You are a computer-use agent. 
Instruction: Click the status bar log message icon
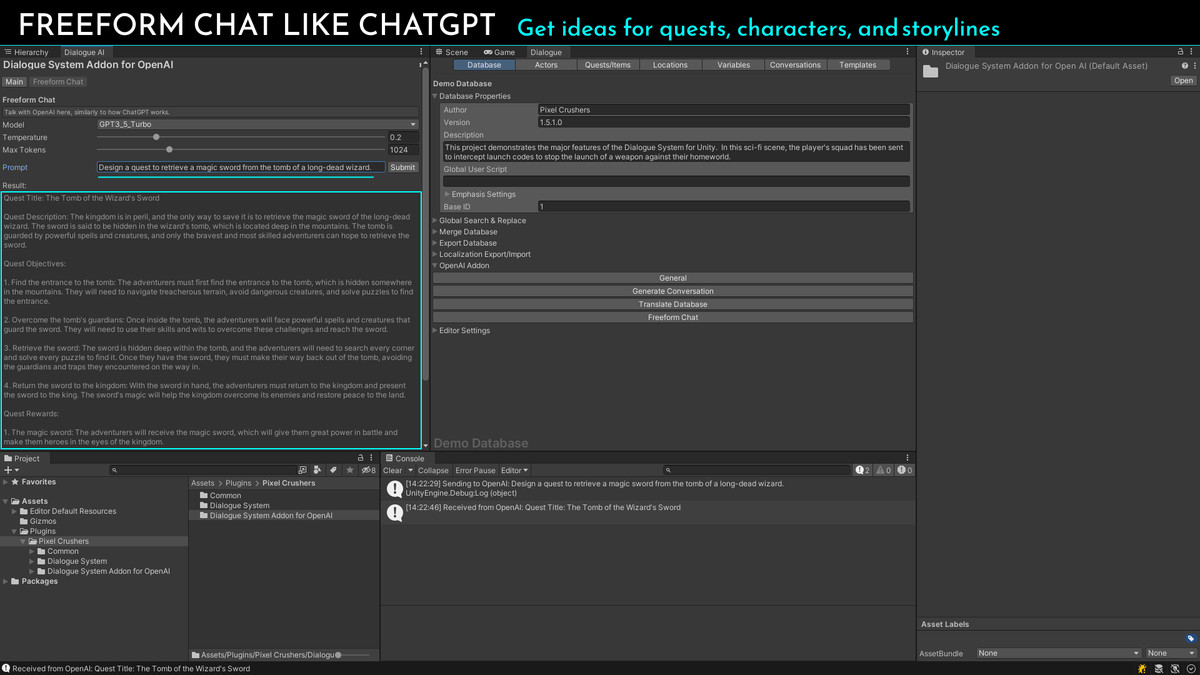click(6, 668)
